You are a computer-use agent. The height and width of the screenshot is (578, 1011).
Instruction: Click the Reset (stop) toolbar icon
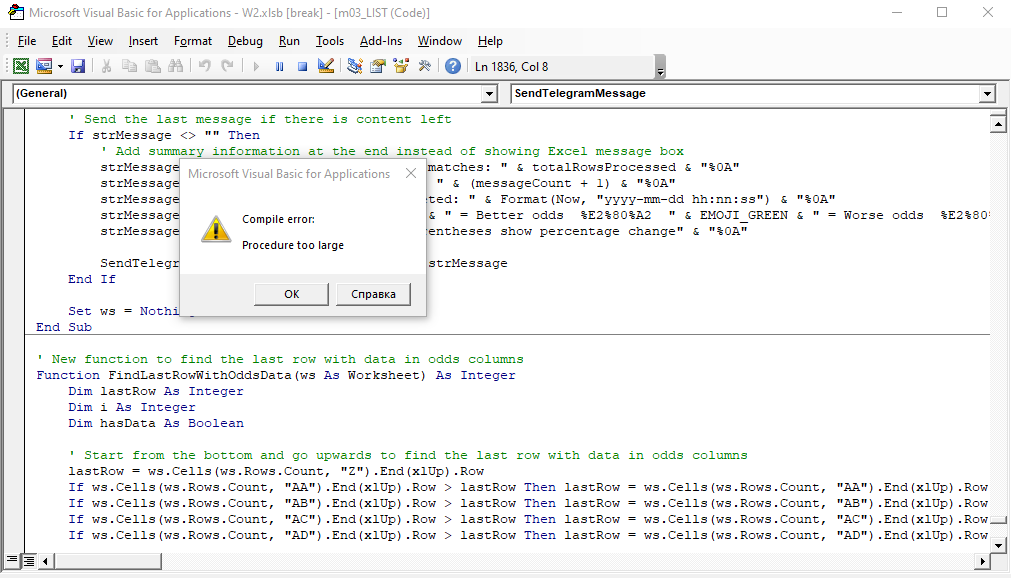pos(301,66)
